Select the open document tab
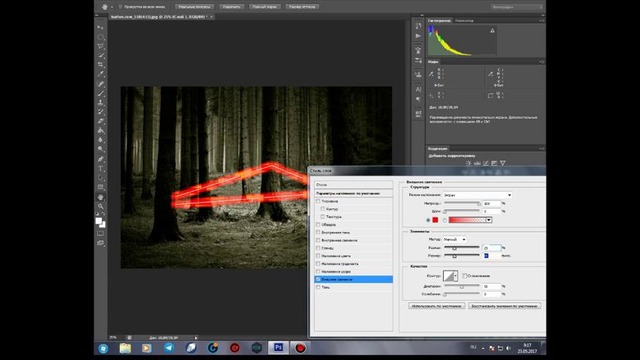This screenshot has height=360, width=640. [162, 17]
